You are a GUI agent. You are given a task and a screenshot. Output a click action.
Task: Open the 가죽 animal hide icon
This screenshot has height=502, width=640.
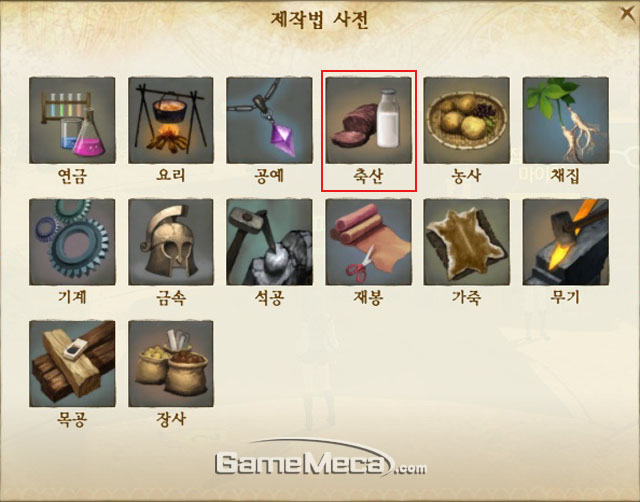click(467, 242)
